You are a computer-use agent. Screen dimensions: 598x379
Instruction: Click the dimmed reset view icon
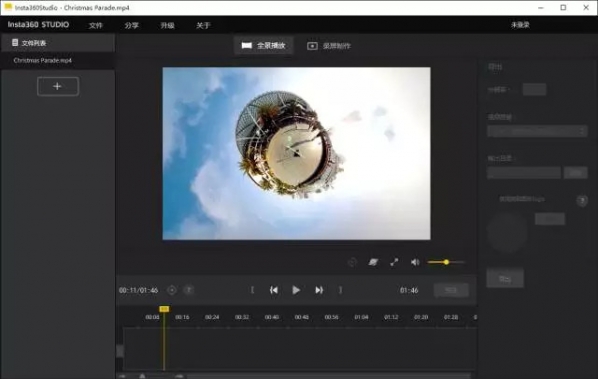click(x=352, y=262)
